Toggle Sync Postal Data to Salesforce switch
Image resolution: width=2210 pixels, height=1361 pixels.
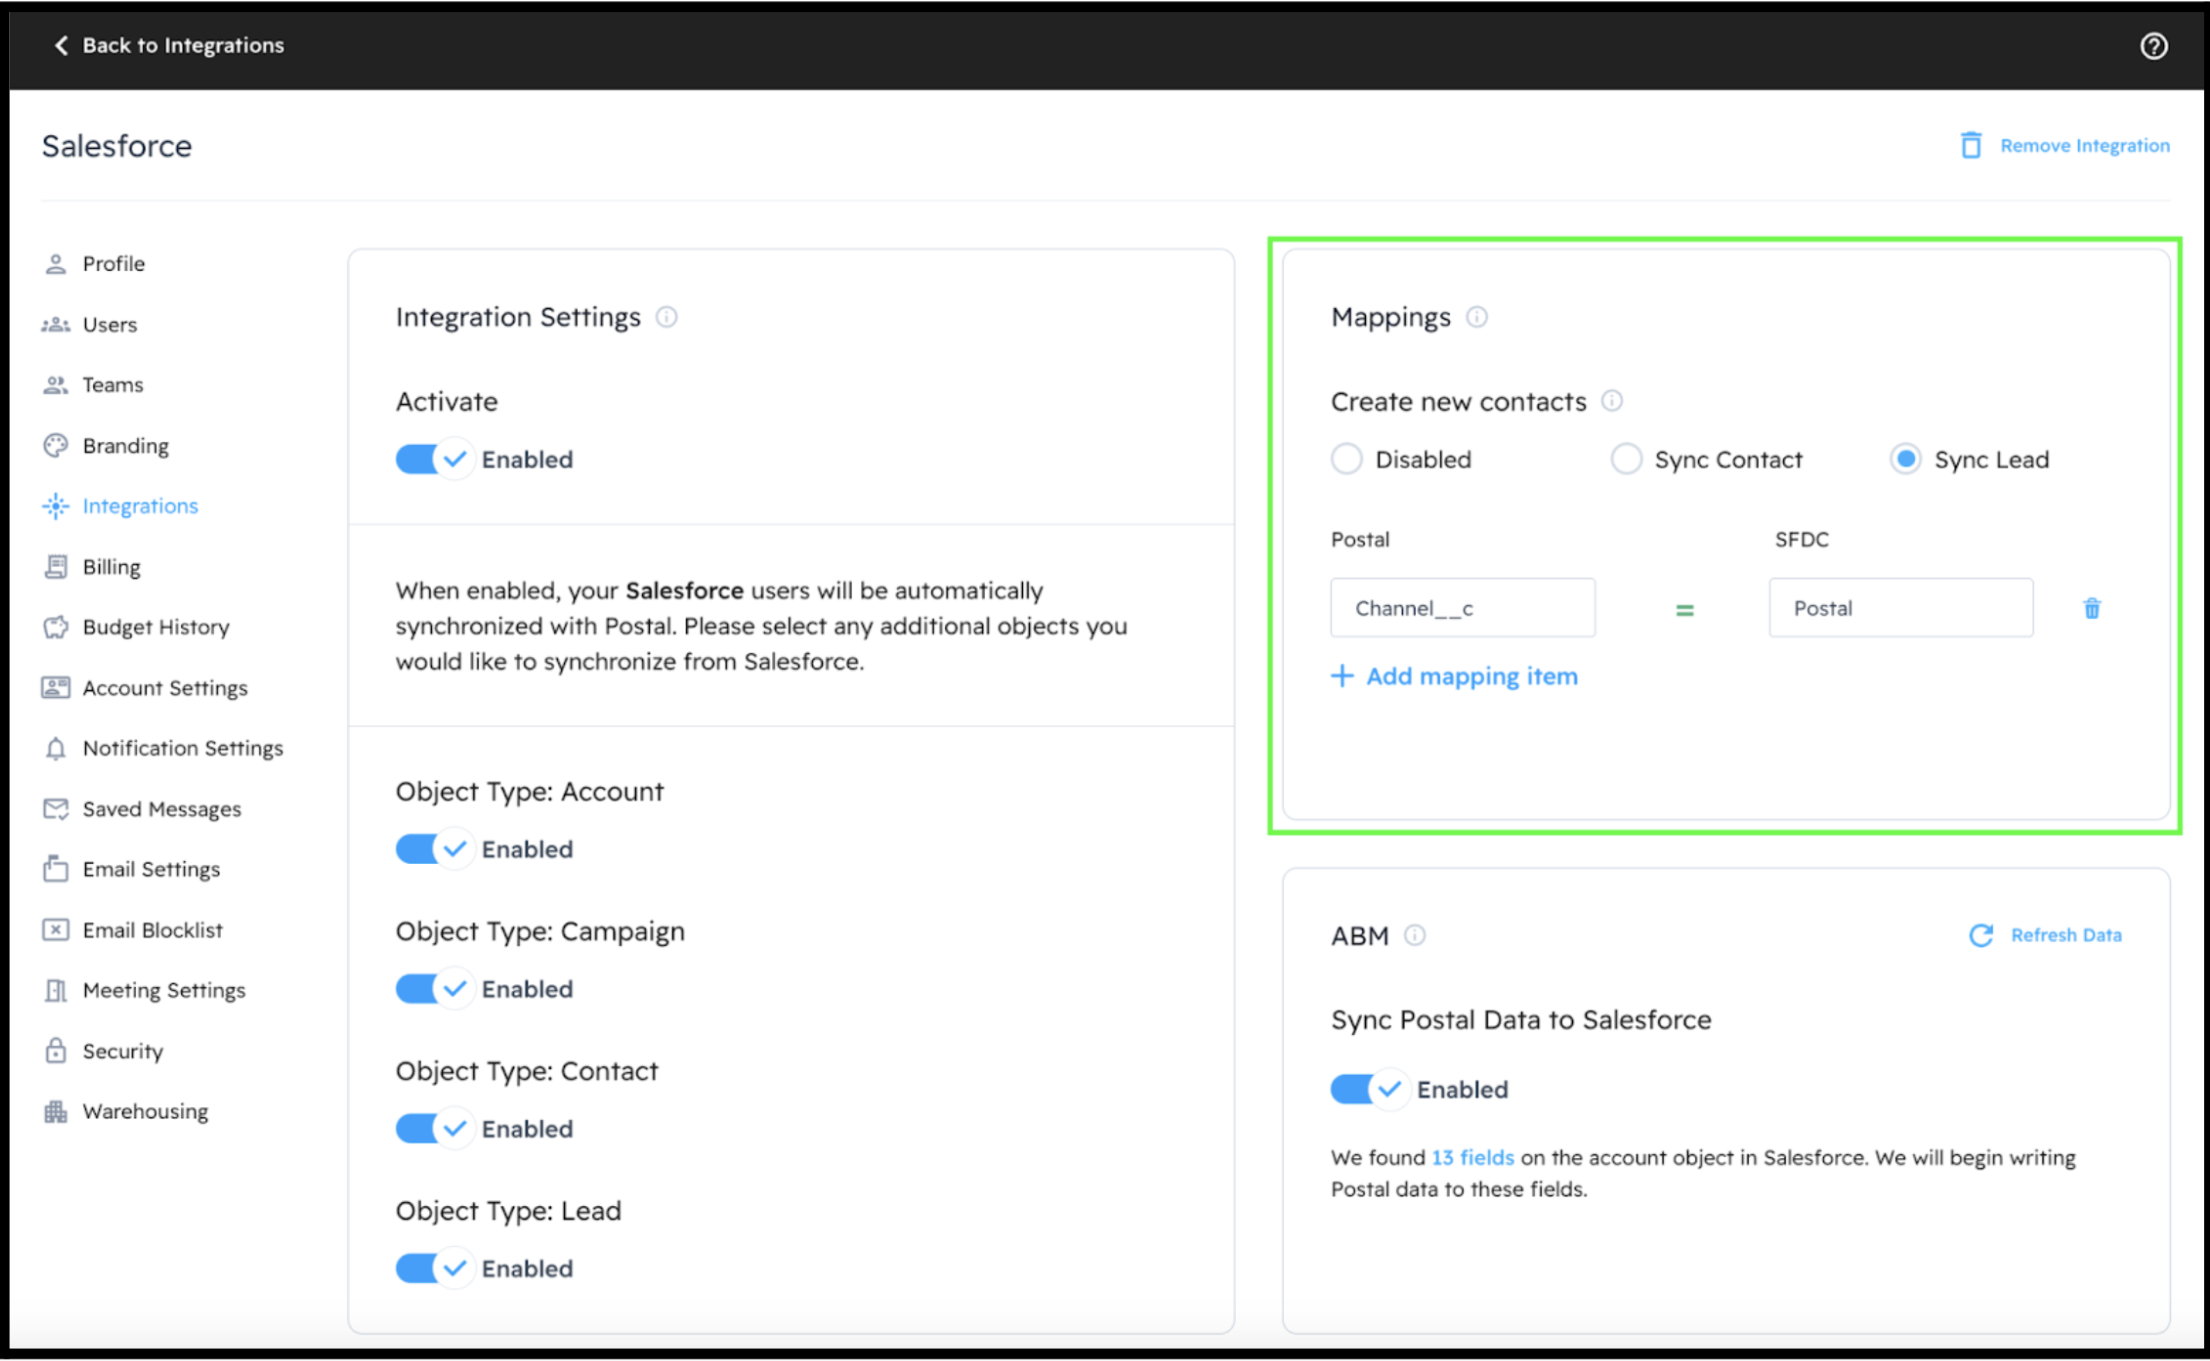click(x=1367, y=1089)
